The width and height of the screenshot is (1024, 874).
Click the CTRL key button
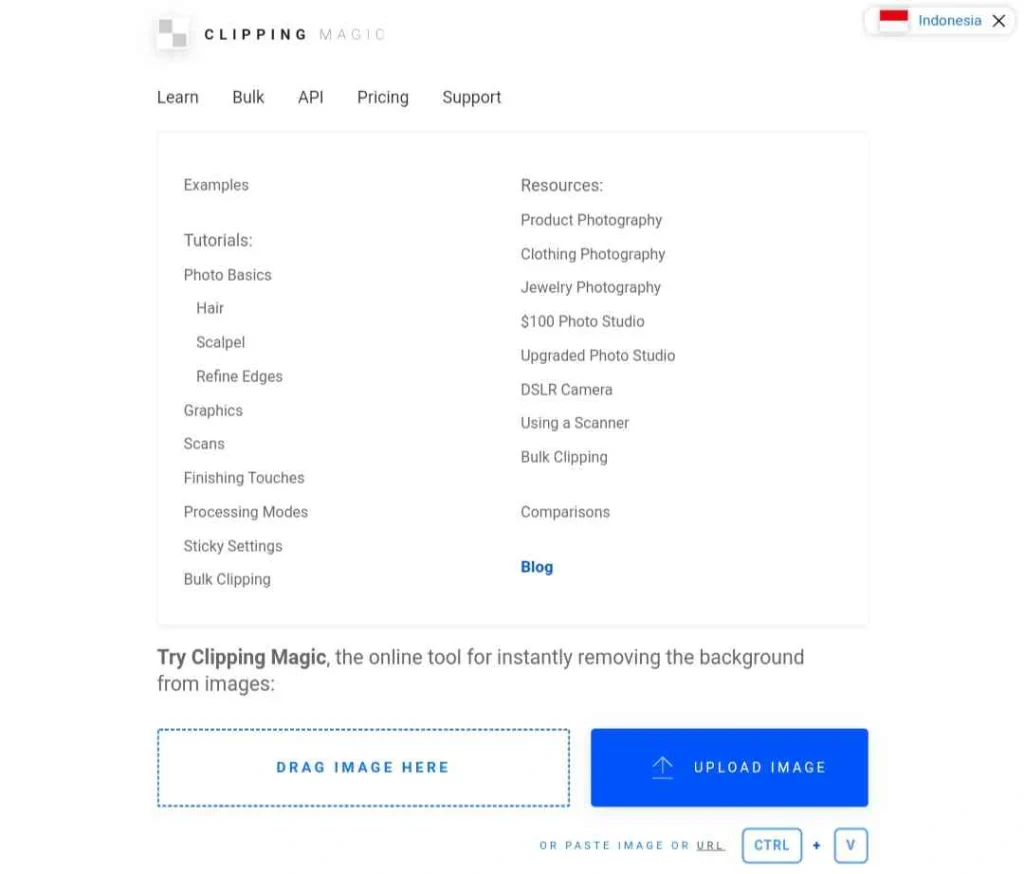[771, 845]
